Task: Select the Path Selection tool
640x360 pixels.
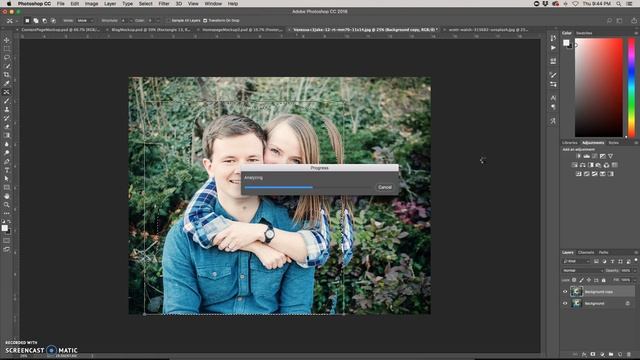Action: [x=7, y=178]
